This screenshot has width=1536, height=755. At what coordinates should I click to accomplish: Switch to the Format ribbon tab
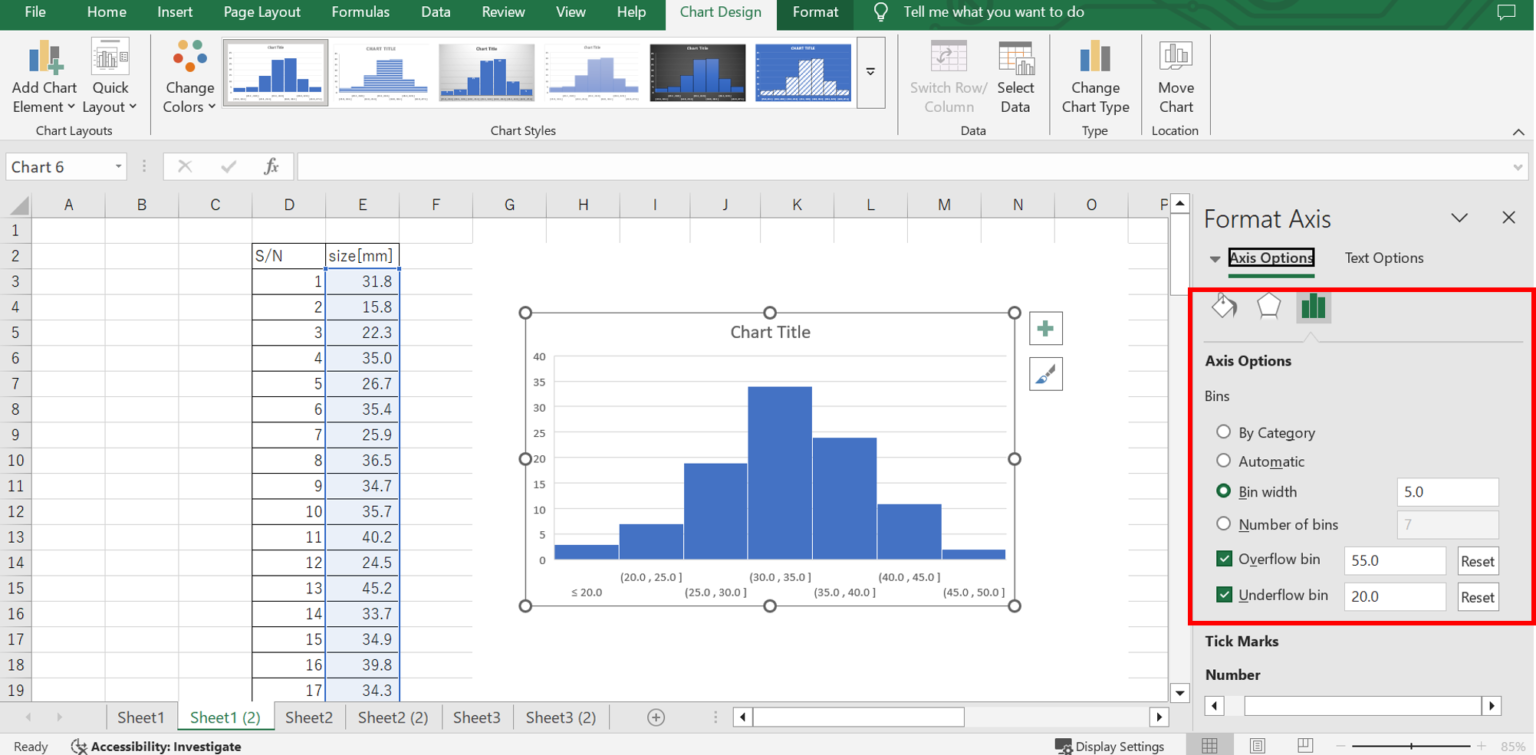(x=814, y=12)
